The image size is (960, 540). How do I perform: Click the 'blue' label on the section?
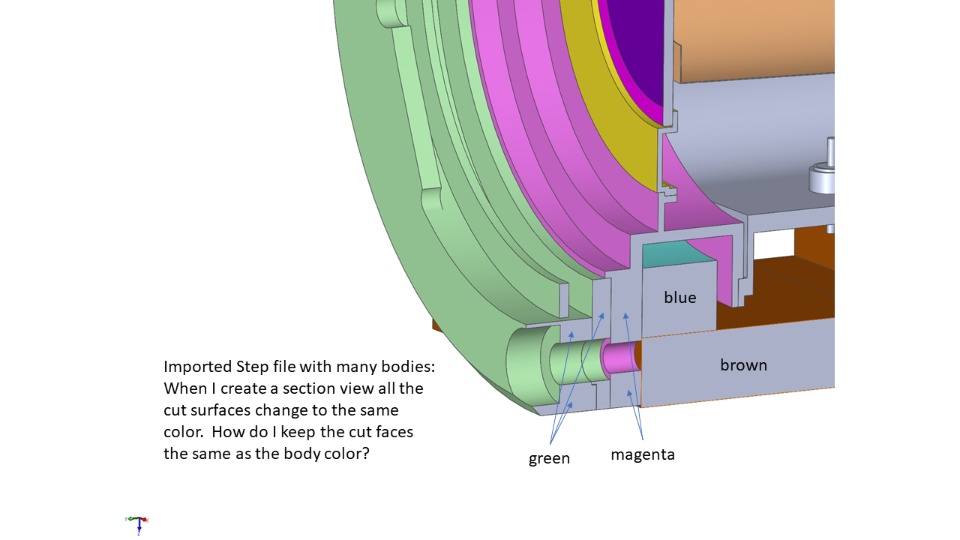tap(680, 298)
